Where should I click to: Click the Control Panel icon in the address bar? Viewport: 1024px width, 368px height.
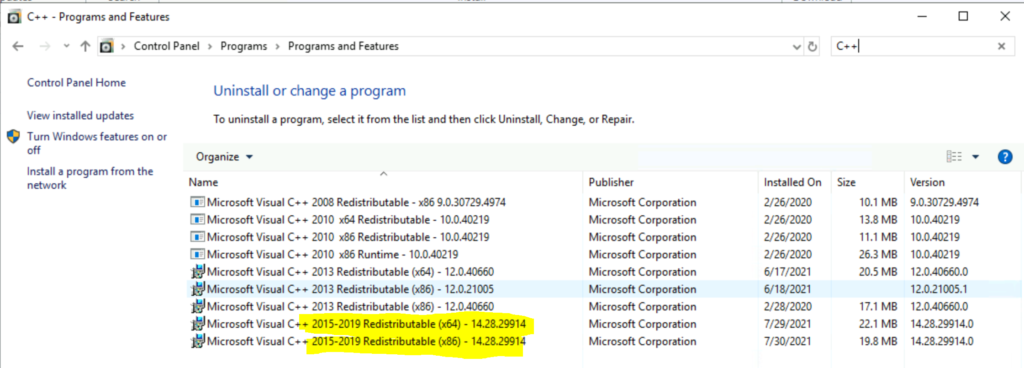(x=106, y=46)
